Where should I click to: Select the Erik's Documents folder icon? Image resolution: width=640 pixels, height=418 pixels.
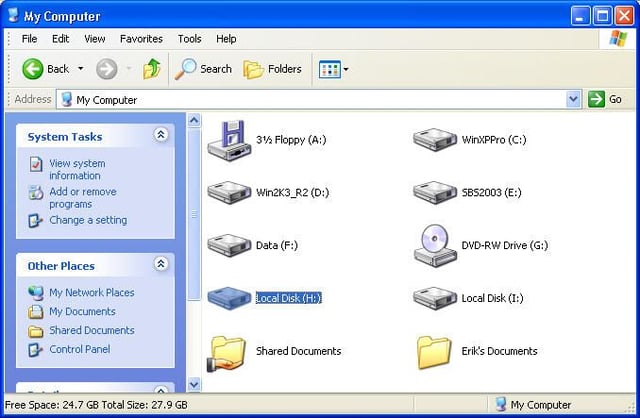point(434,352)
